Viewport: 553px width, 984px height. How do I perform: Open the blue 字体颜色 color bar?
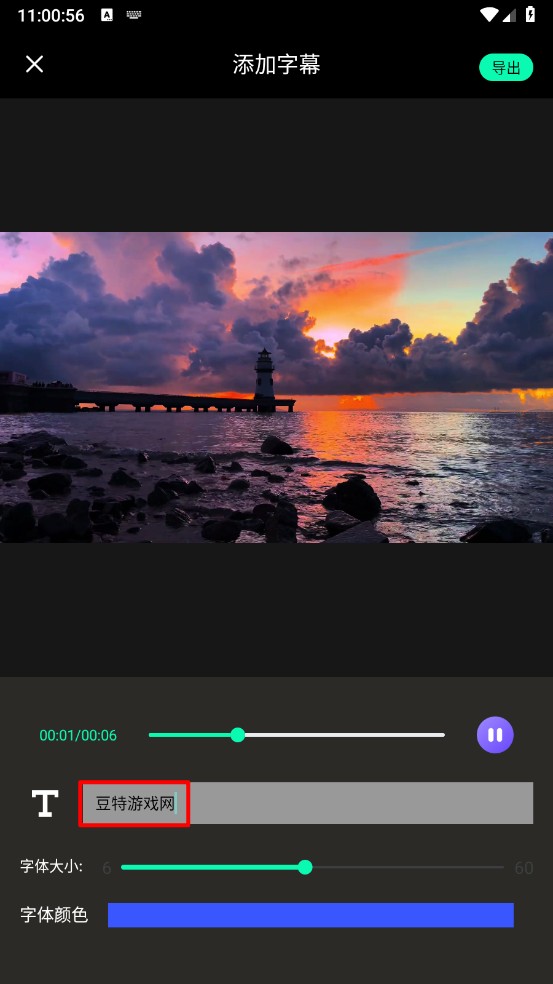pos(311,915)
